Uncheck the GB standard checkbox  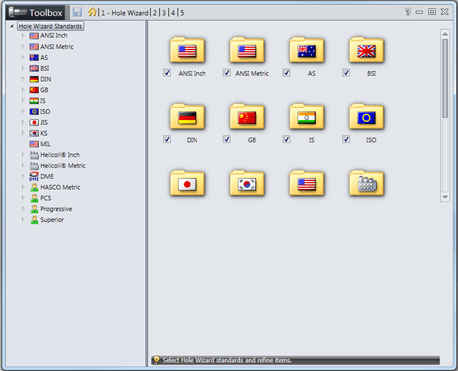point(227,139)
